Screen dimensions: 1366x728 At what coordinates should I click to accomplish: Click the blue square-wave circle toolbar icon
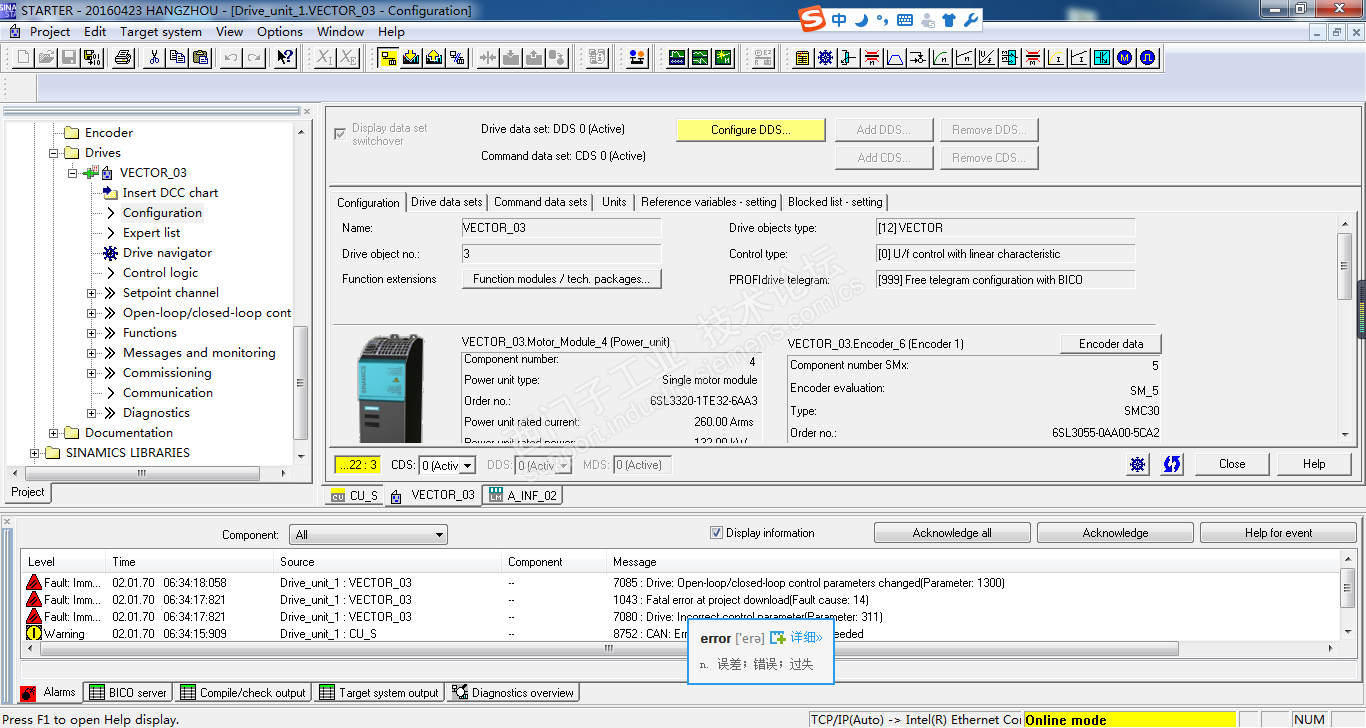[1147, 58]
